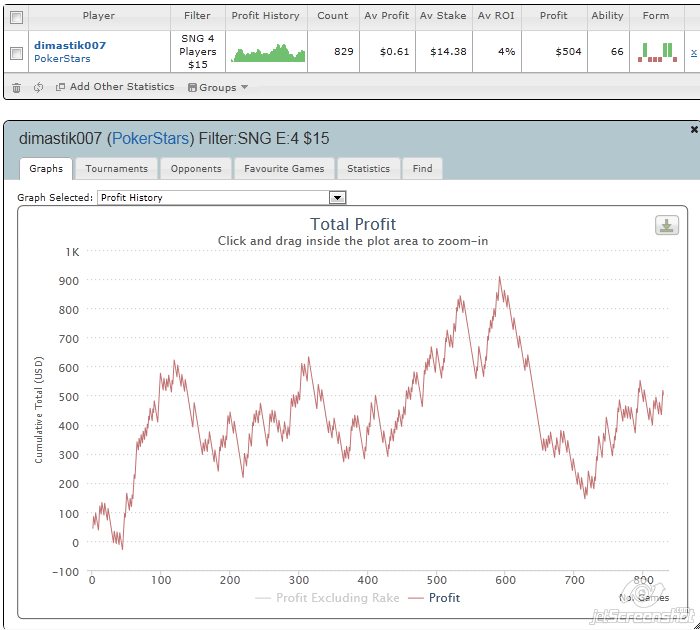The height and width of the screenshot is (630, 700).
Task: Open the Profit History mini graph
Action: (x=267, y=53)
